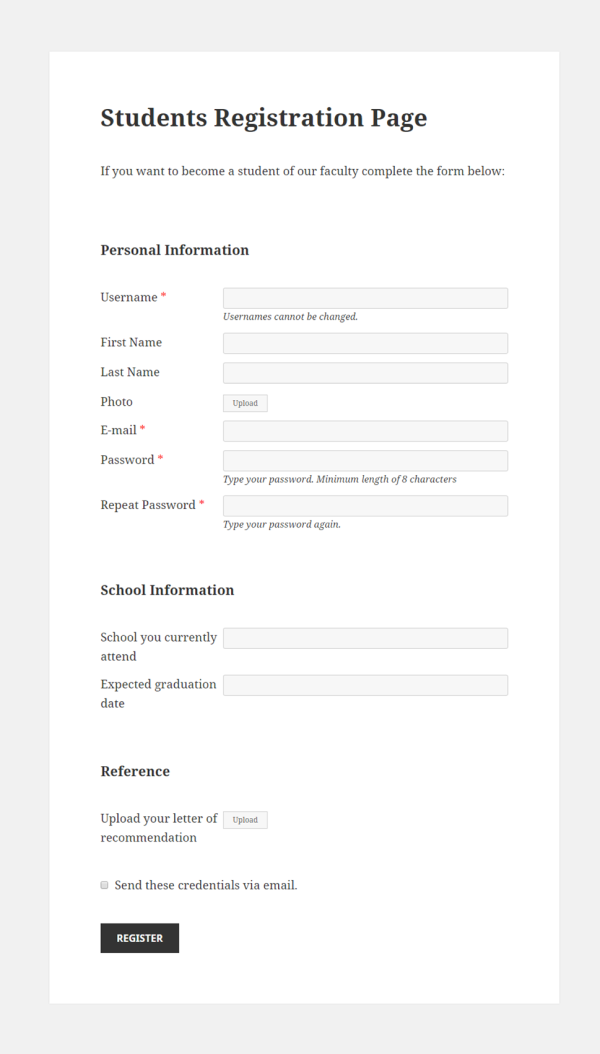Screen dimensions: 600x1054
Task: Click the Personal Information heading
Action: tap(175, 250)
